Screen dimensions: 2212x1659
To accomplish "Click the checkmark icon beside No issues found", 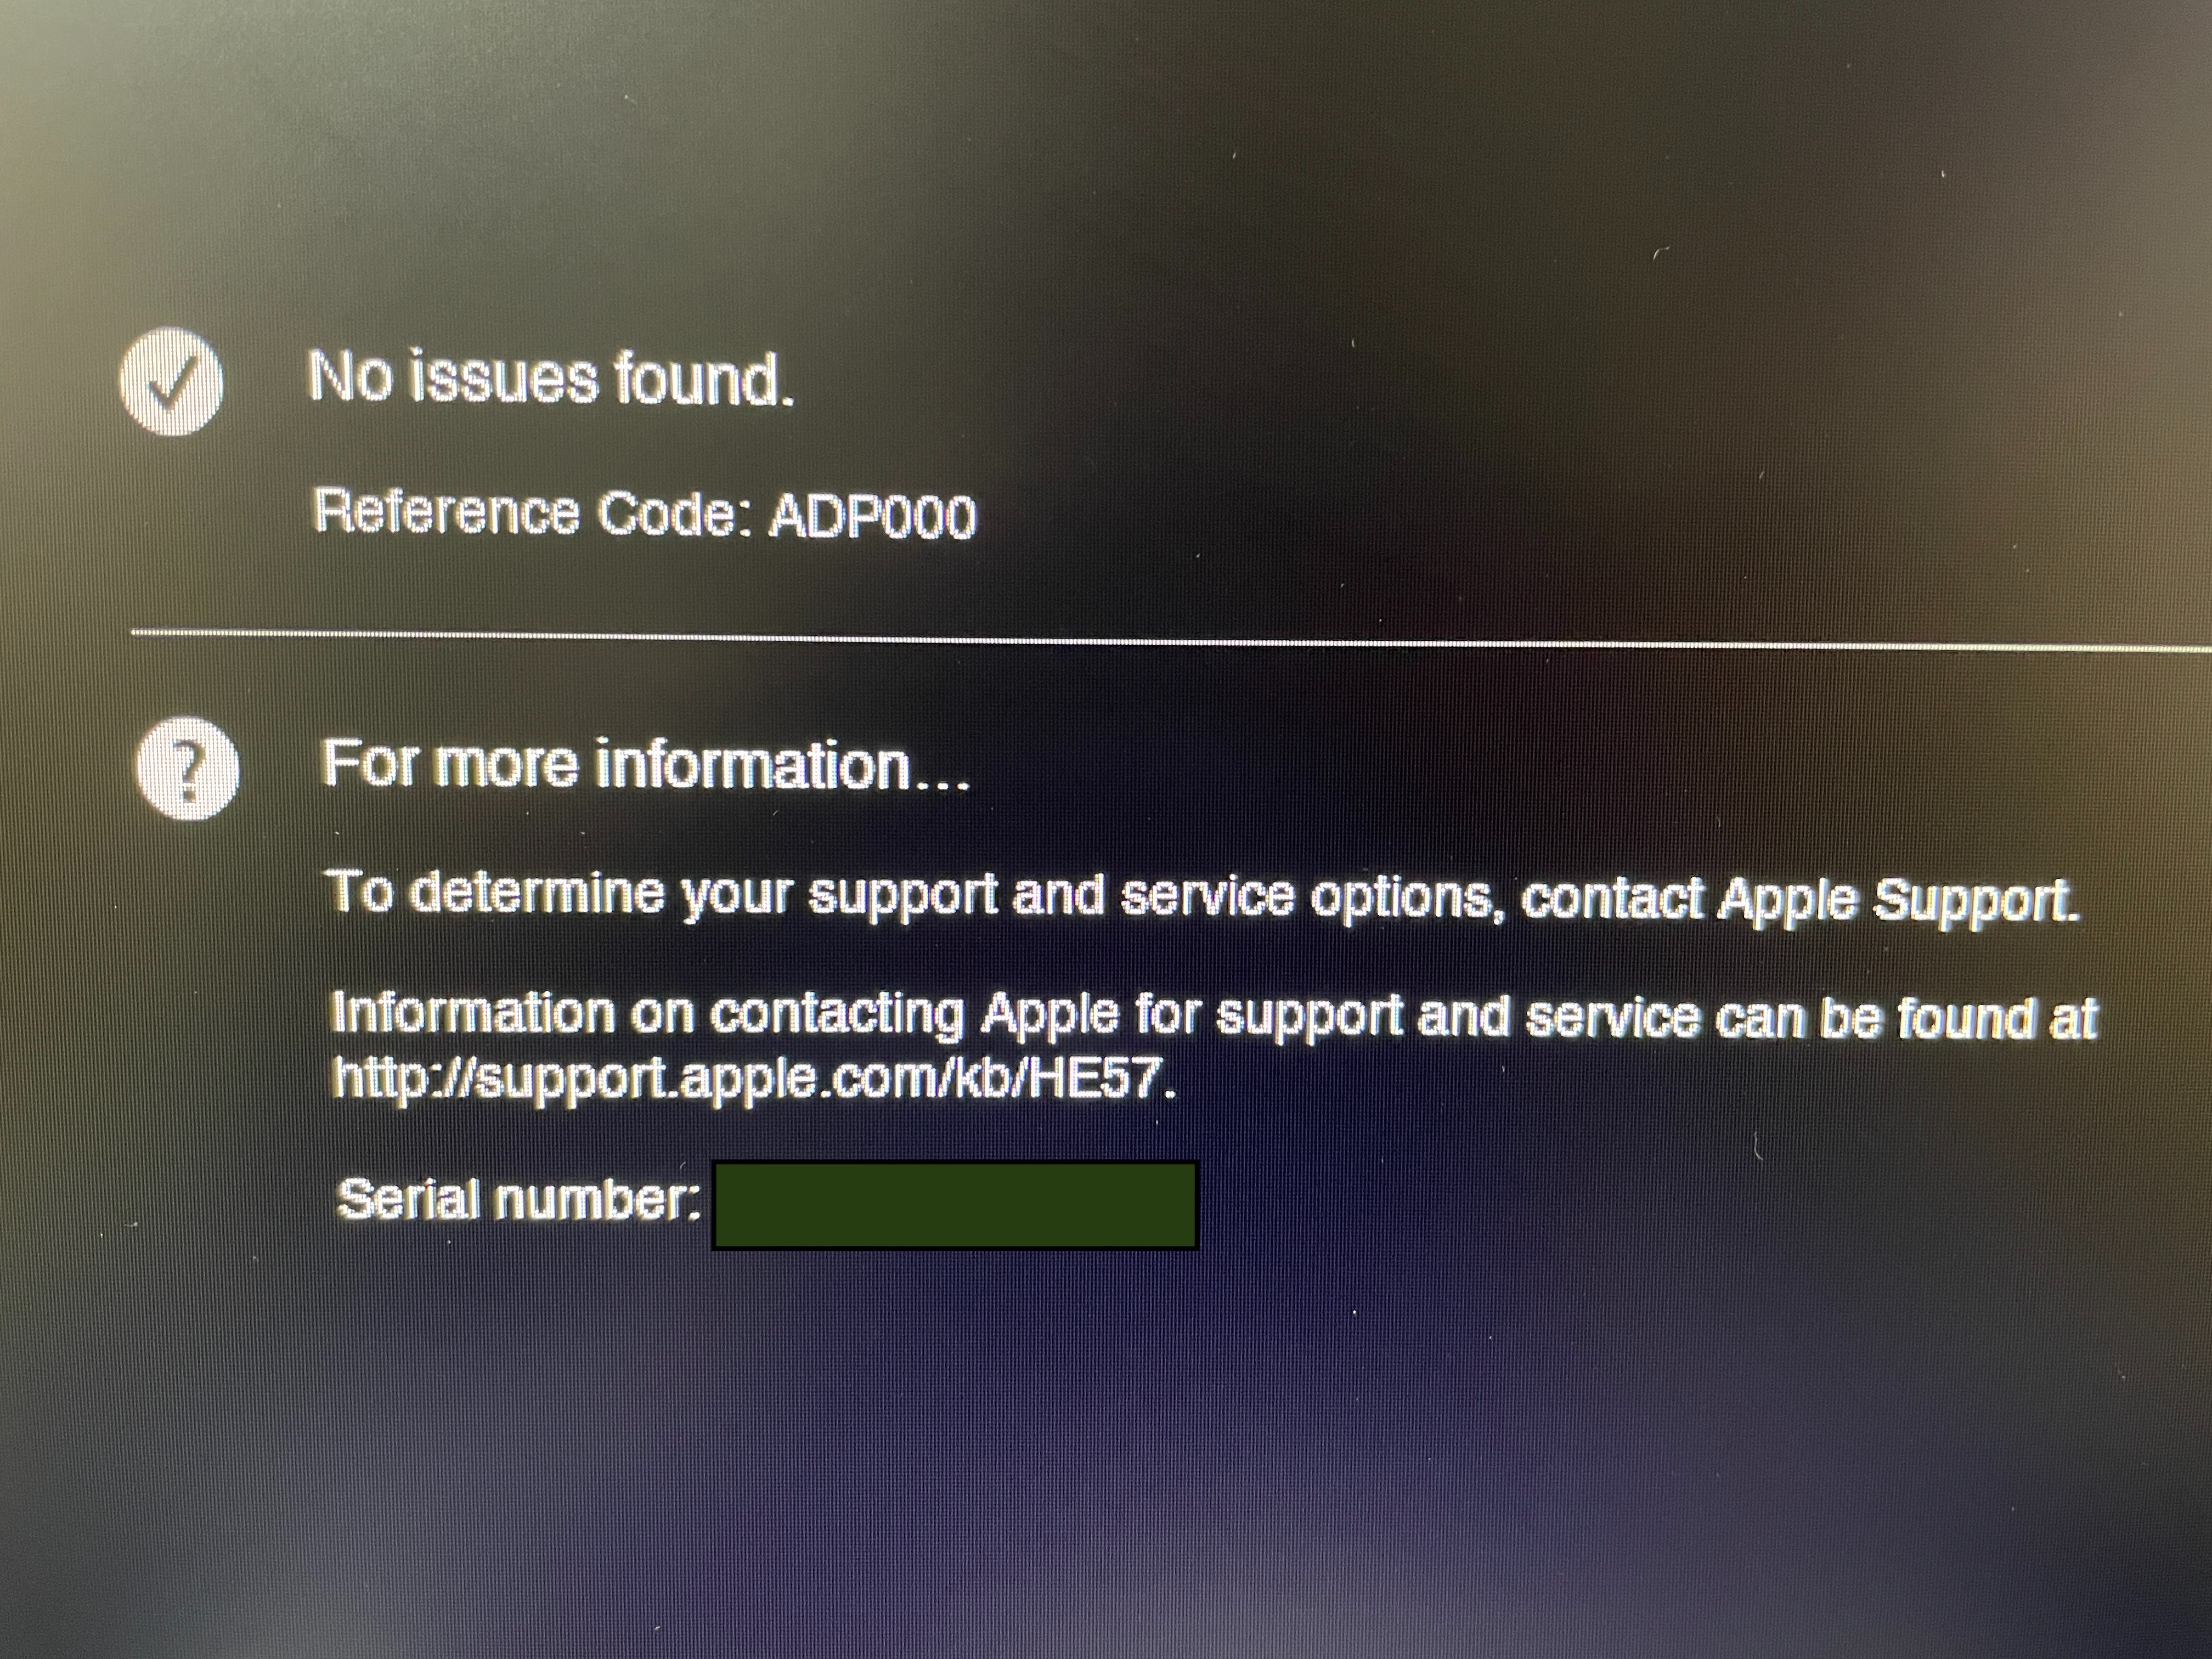I will (171, 381).
